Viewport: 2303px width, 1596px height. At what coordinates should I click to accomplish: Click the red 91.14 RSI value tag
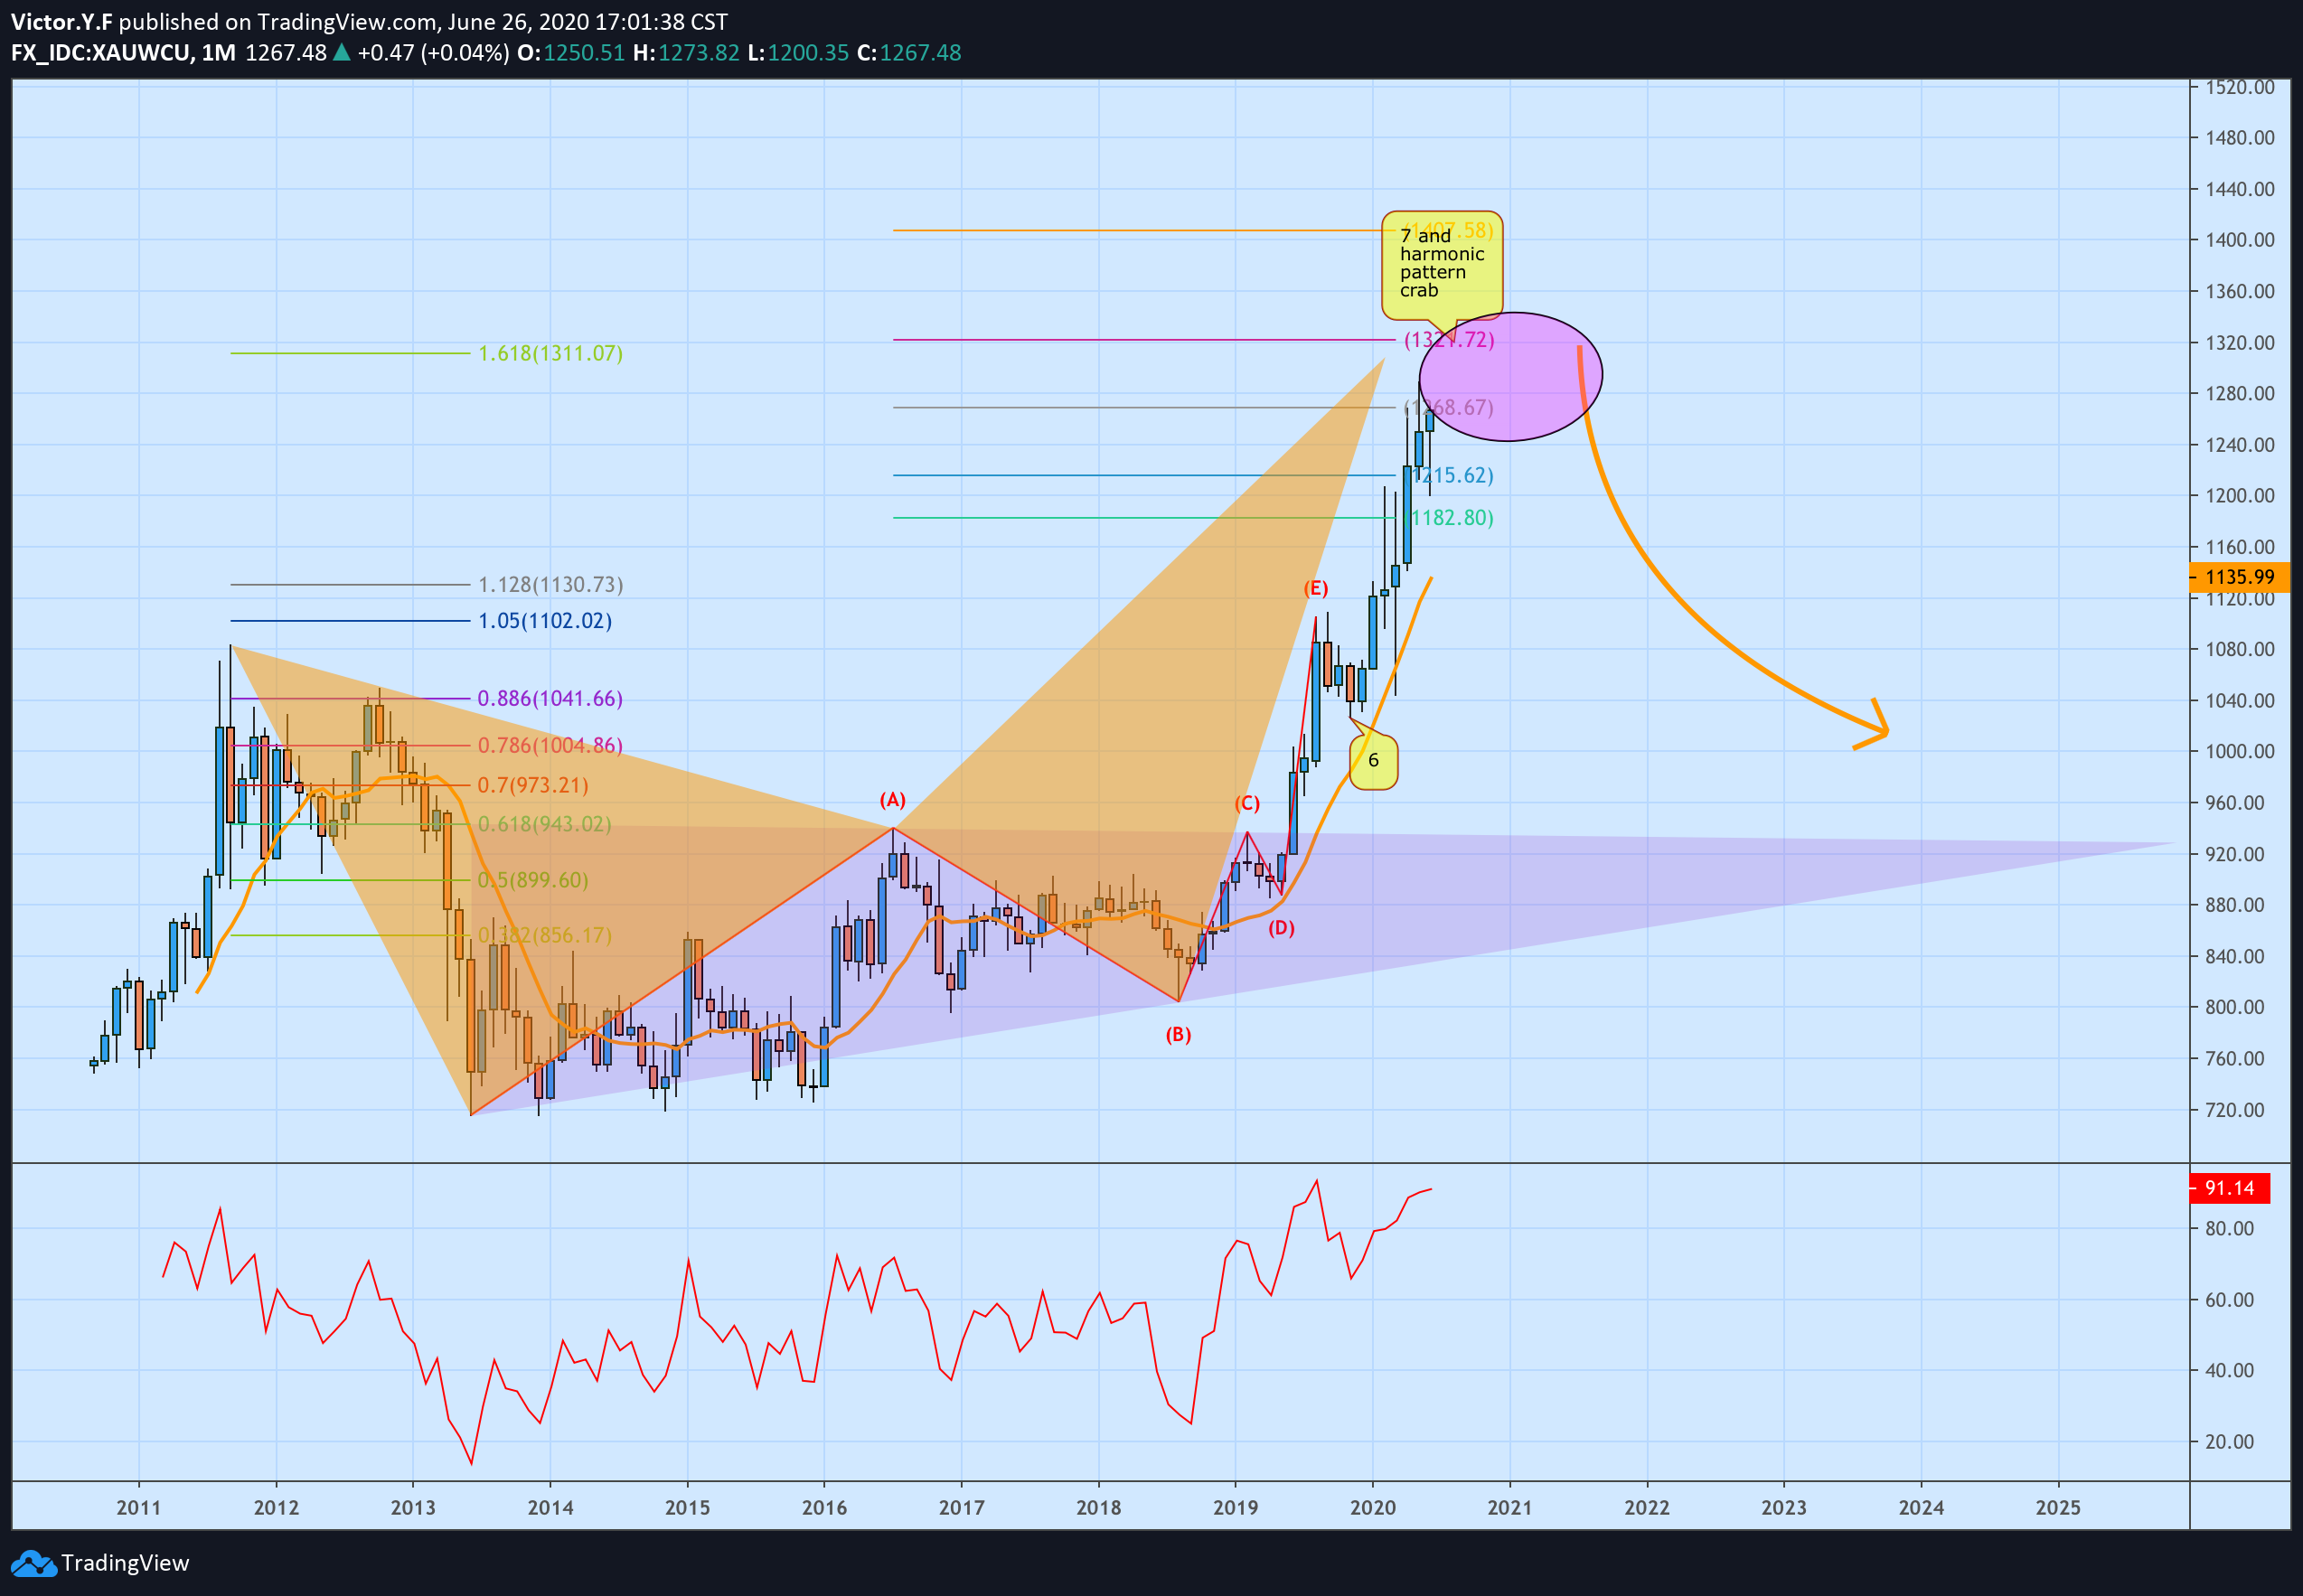[2229, 1188]
